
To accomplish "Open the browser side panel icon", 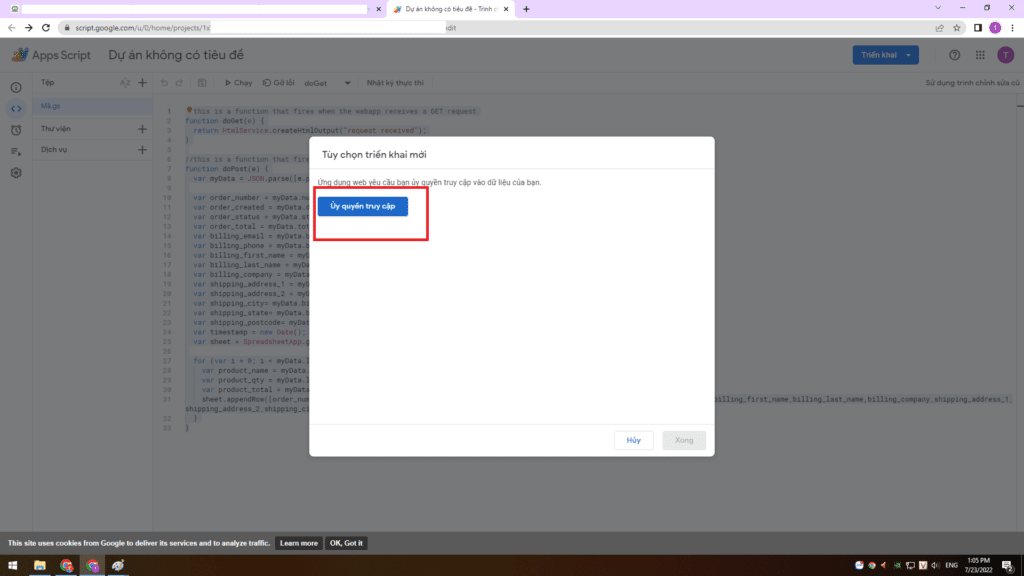I will click(978, 28).
